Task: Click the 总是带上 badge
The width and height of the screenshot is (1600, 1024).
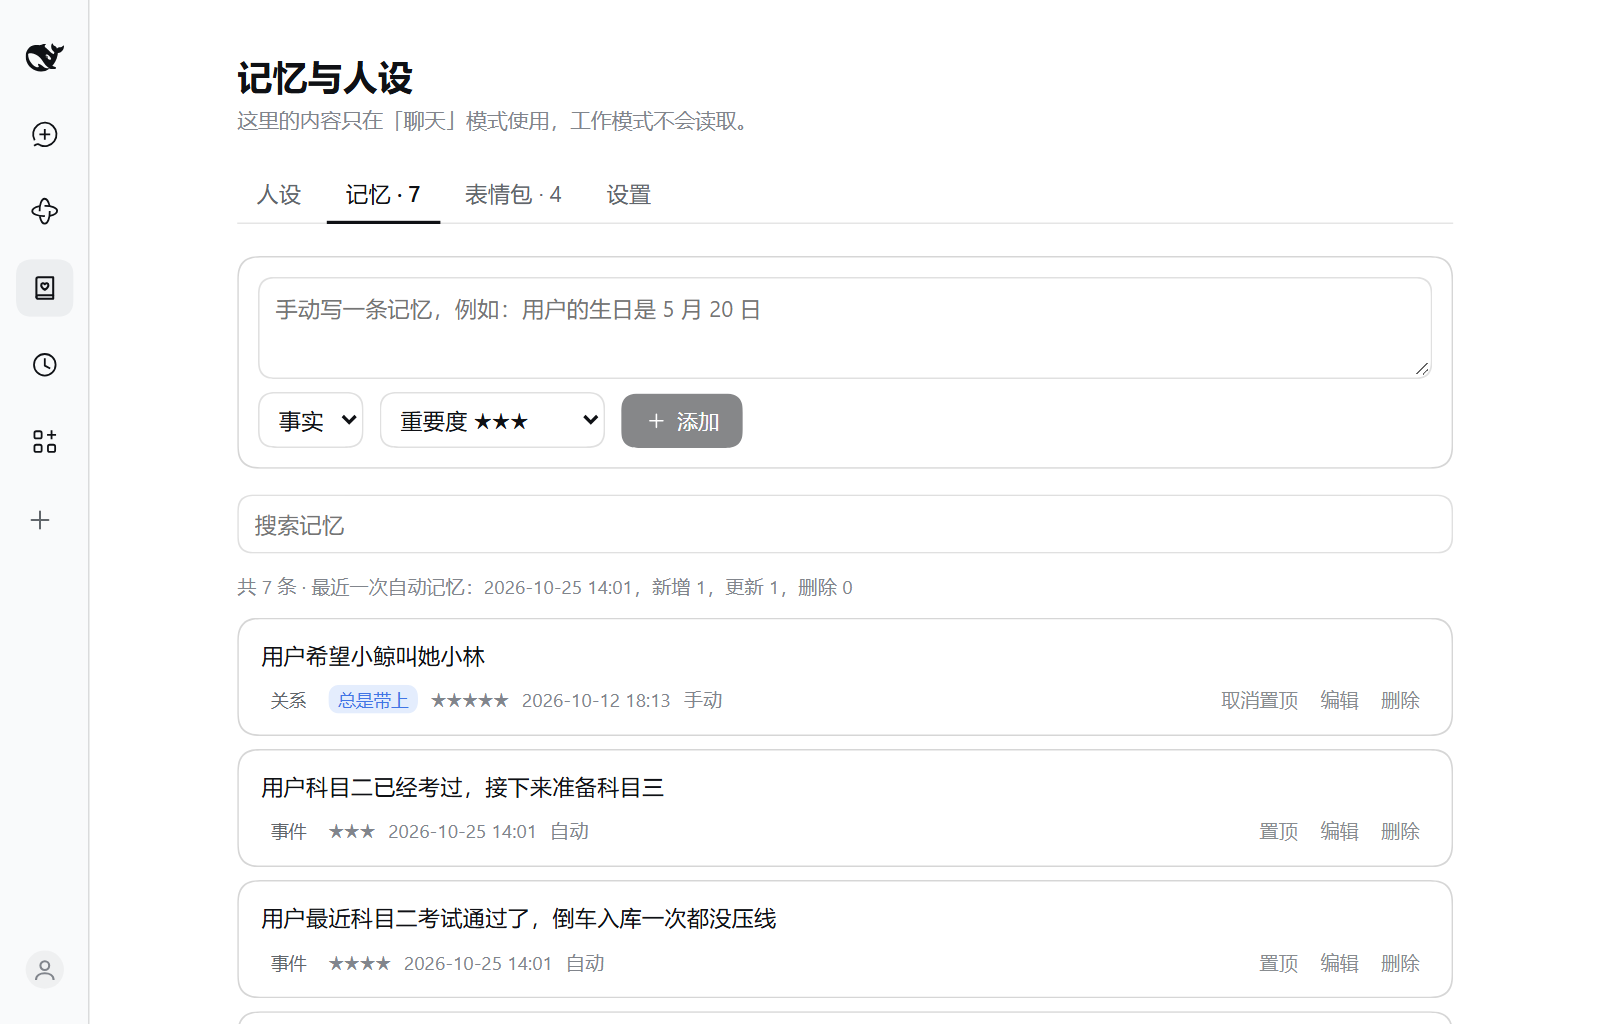Action: click(x=373, y=700)
